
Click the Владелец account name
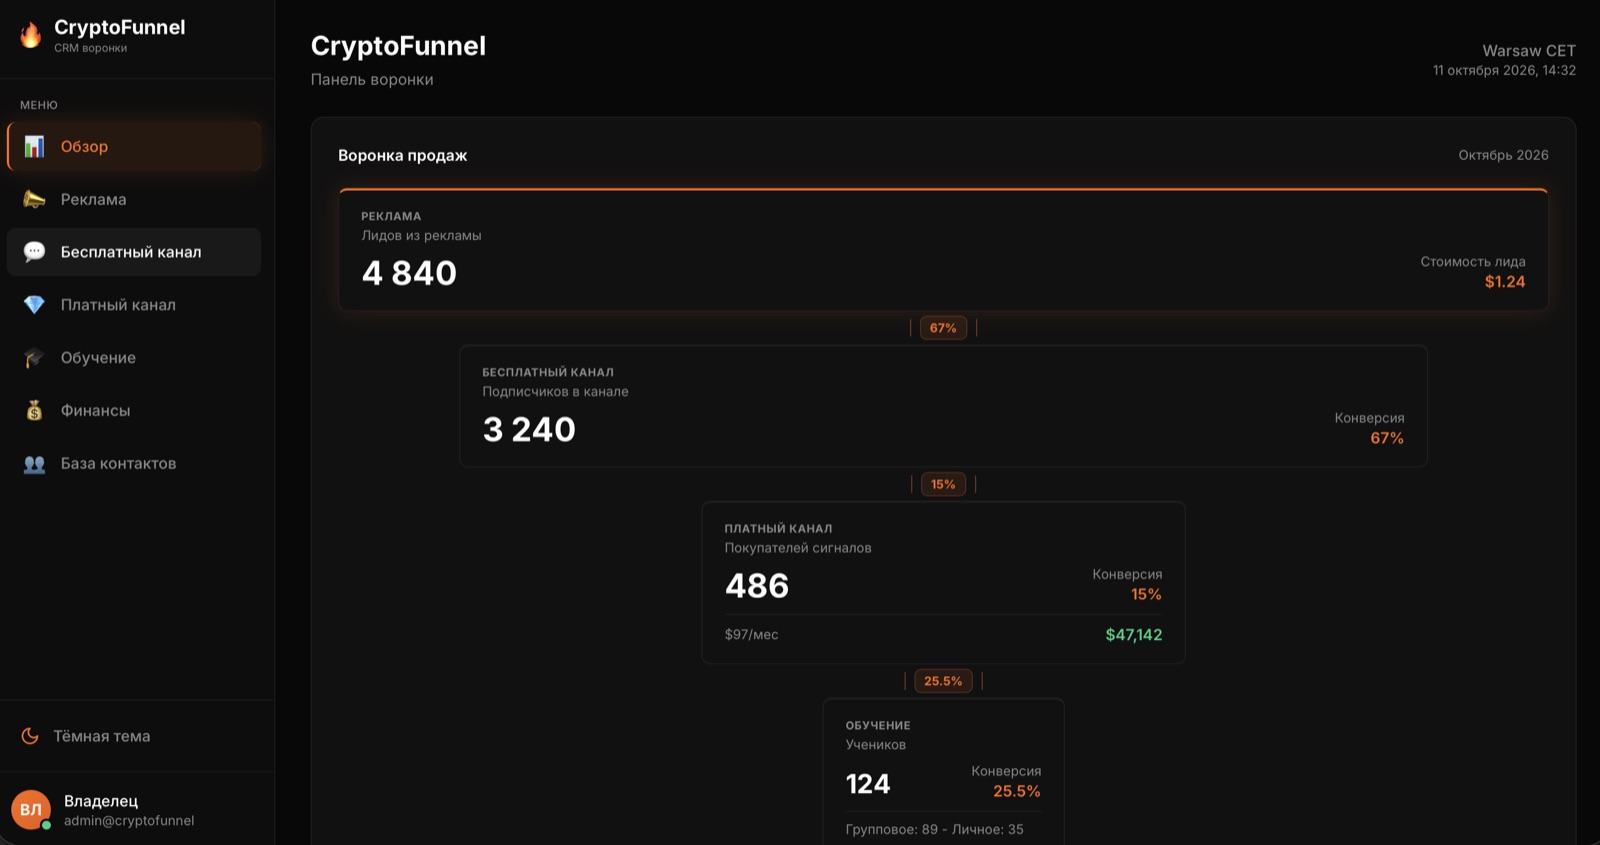pos(101,801)
